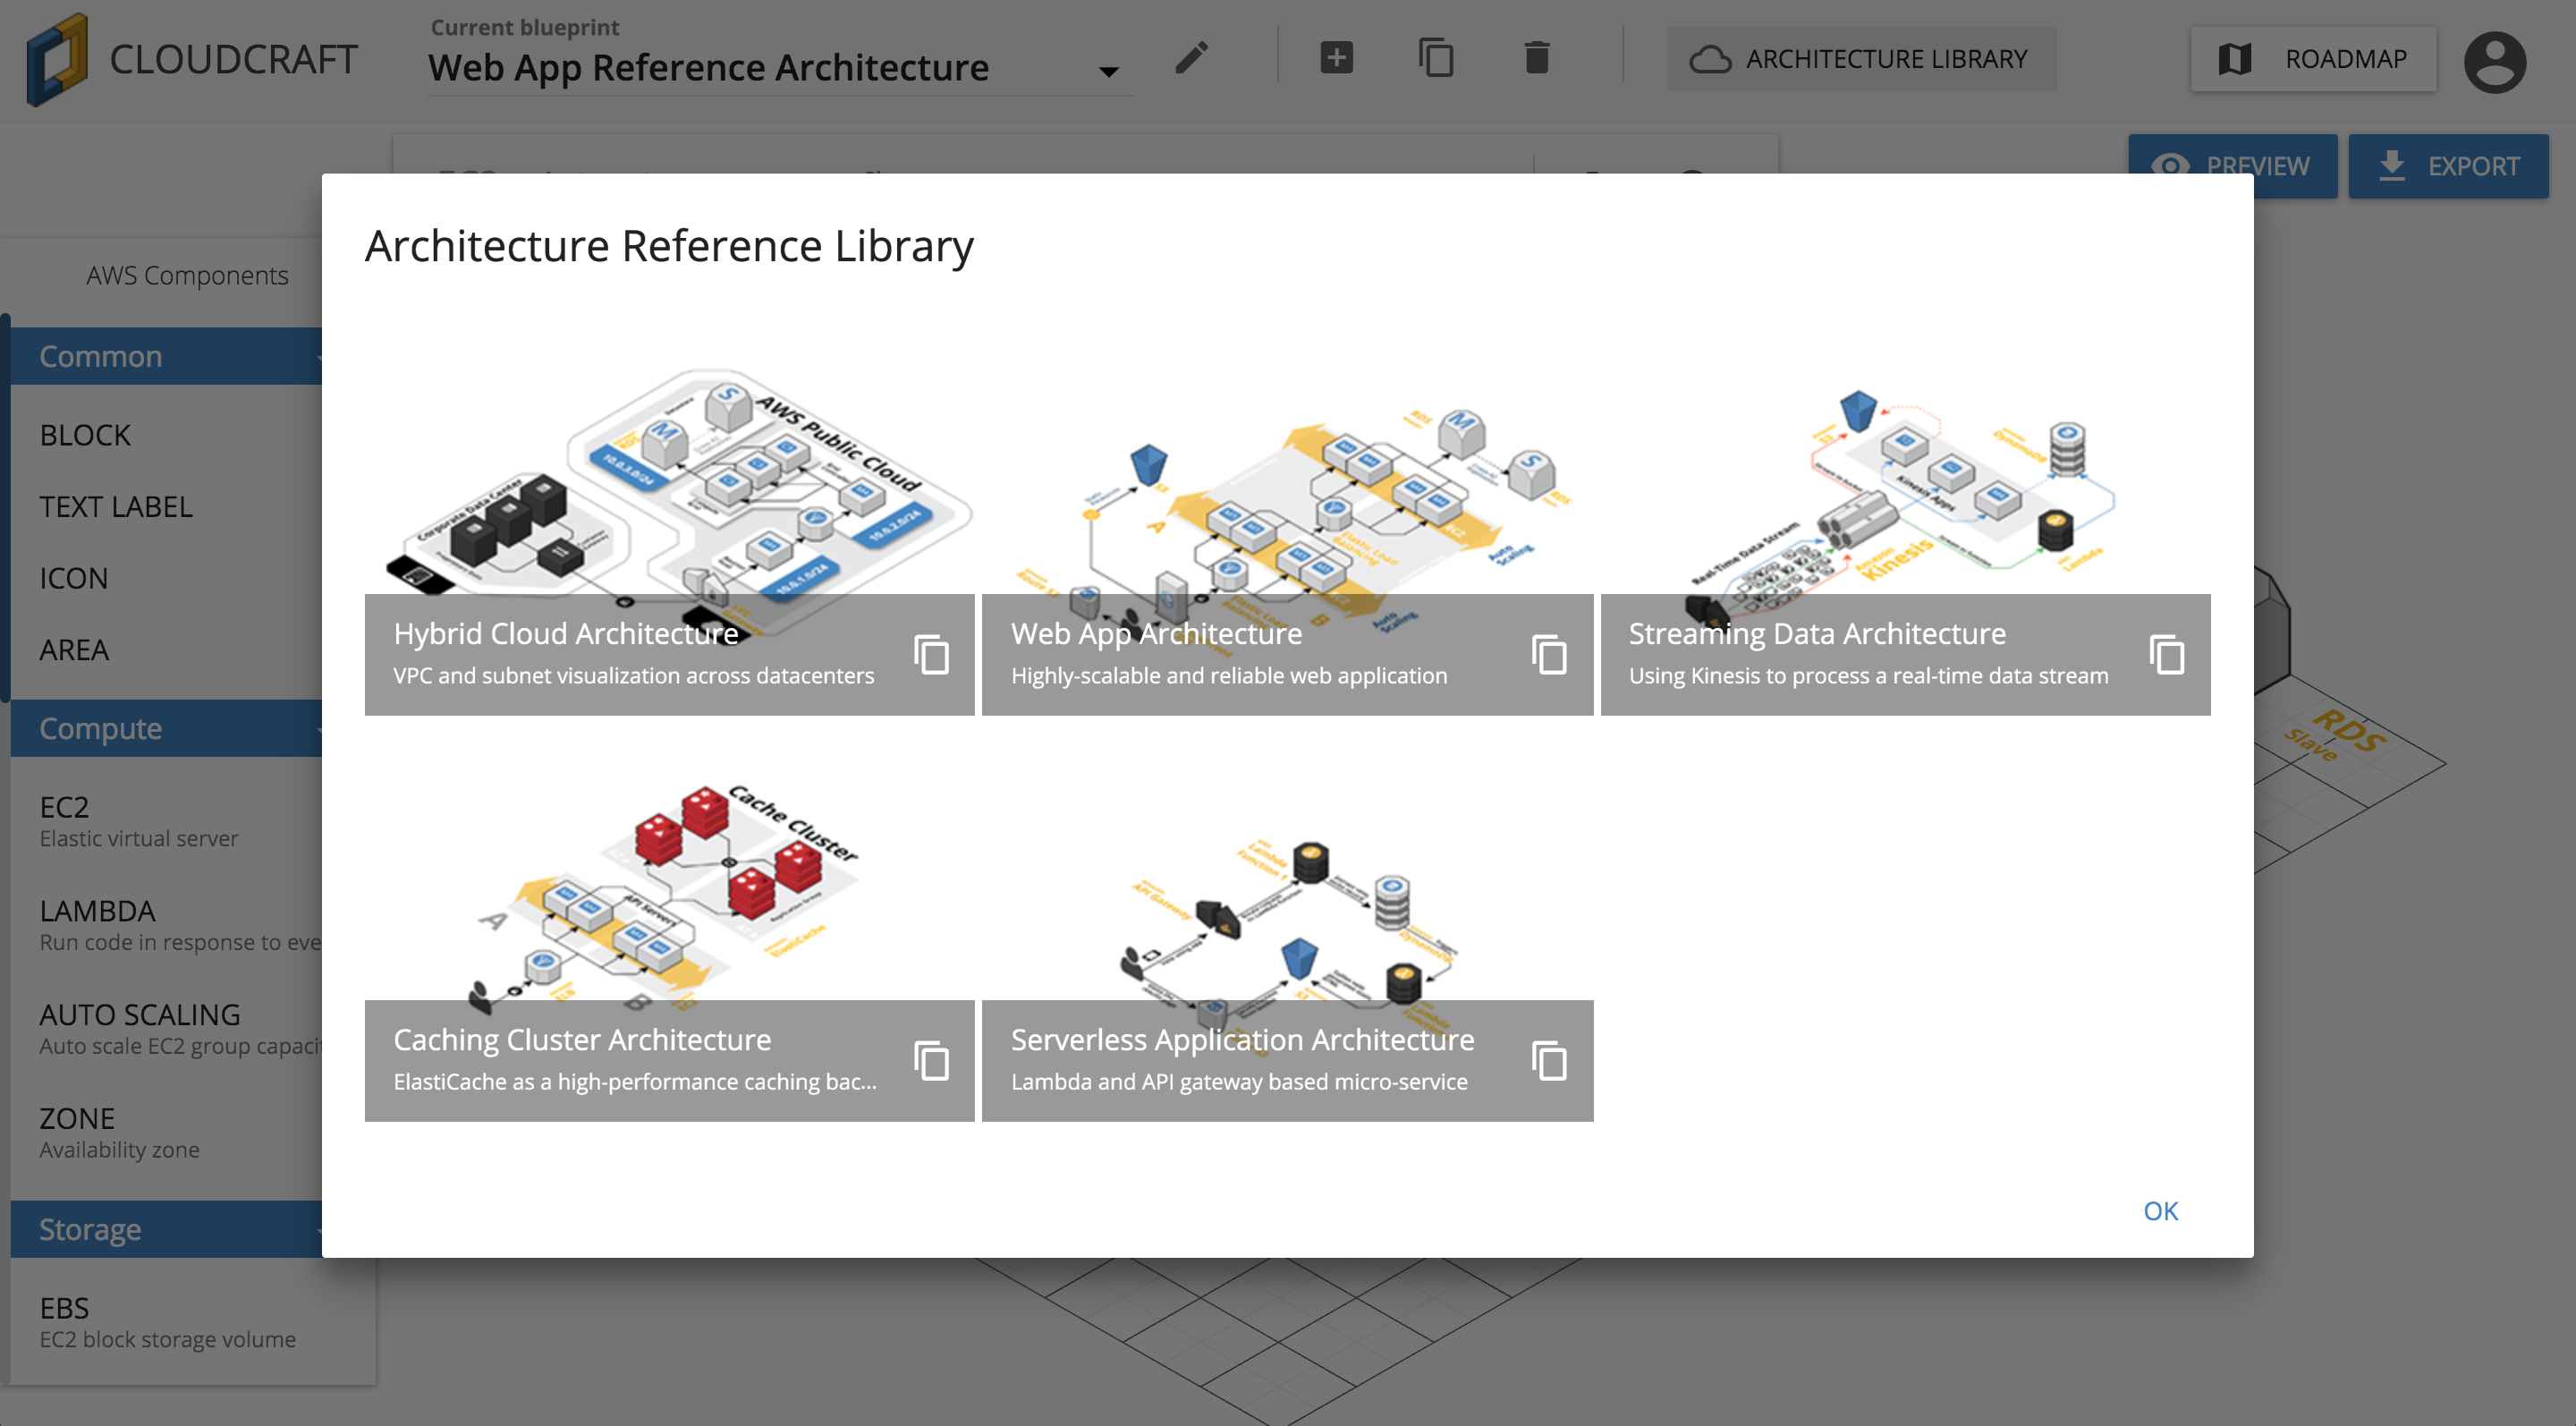Screen dimensions: 2576x1426
Task: Open the Architecture Library button
Action: [x=1860, y=59]
